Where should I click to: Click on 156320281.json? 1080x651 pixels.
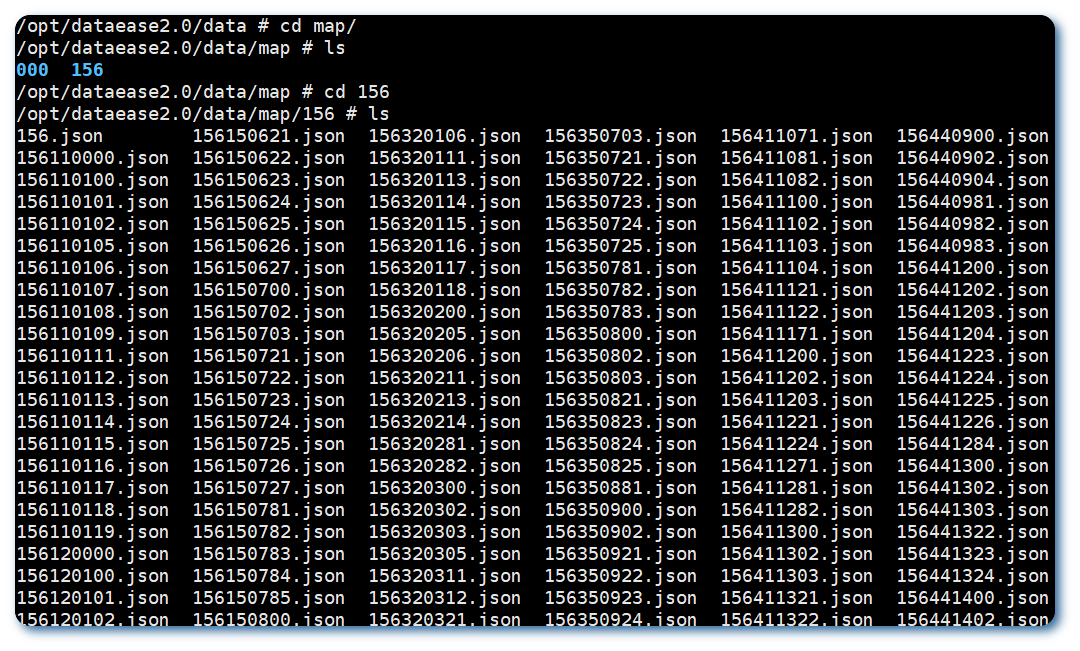(x=445, y=444)
